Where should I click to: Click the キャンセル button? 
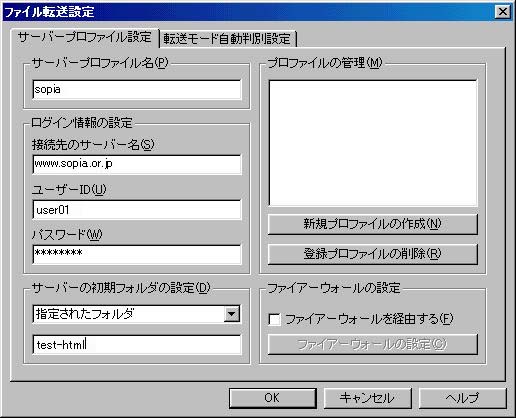click(x=367, y=398)
